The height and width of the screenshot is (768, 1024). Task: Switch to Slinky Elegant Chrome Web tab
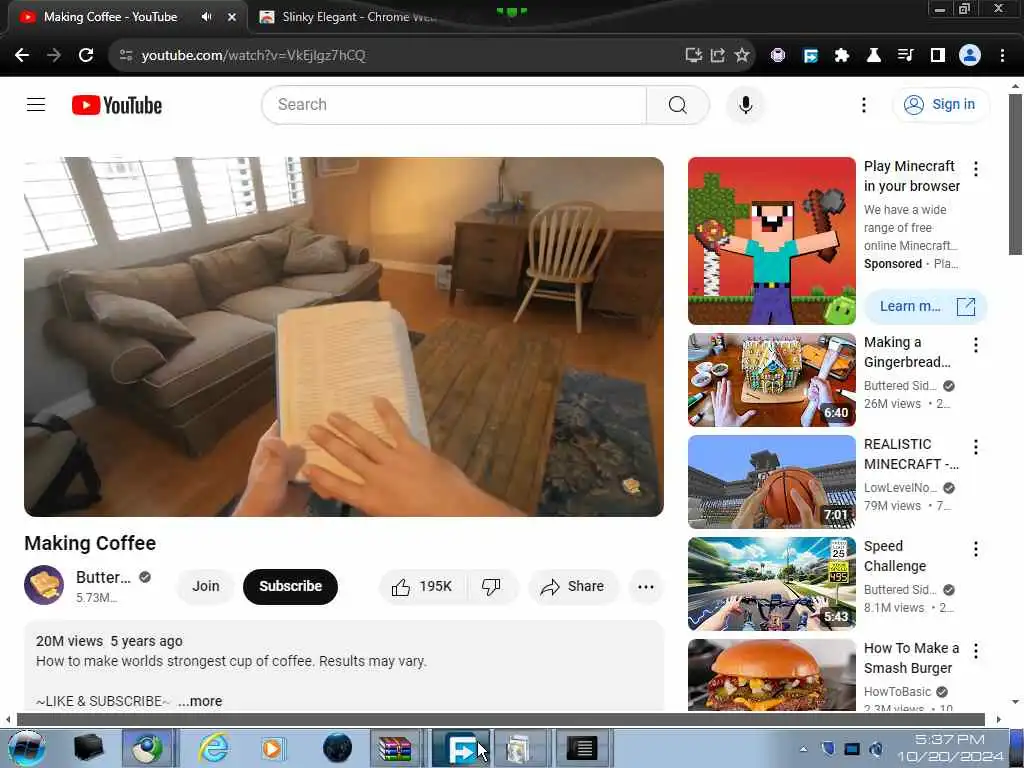click(349, 17)
